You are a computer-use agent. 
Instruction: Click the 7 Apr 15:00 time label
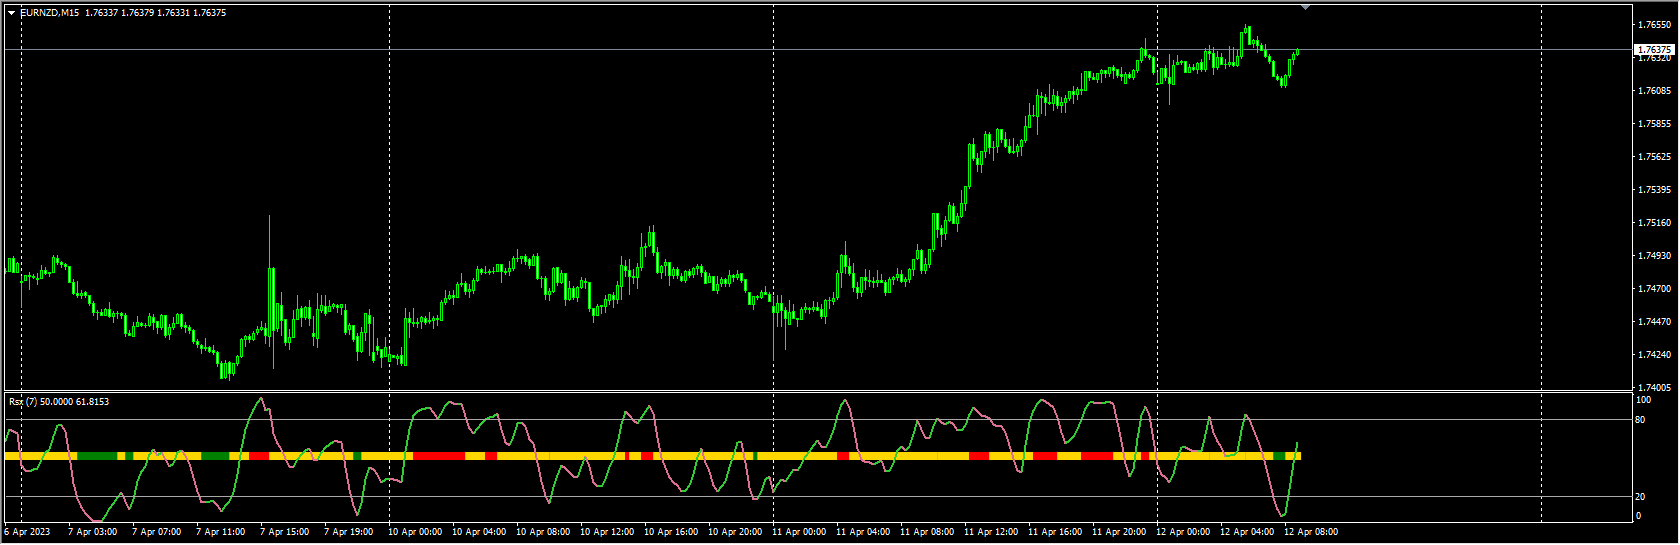click(284, 532)
